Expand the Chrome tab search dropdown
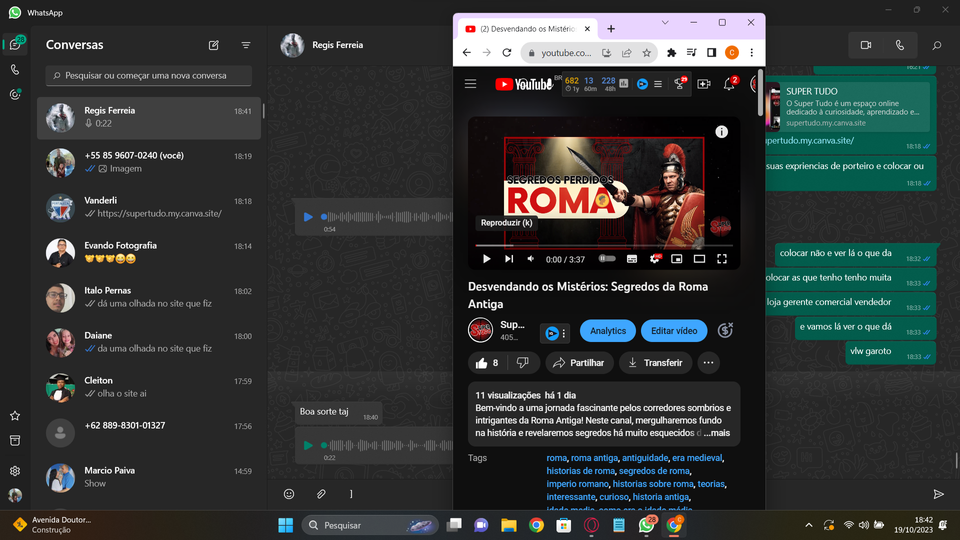The width and height of the screenshot is (960, 540). [665, 23]
